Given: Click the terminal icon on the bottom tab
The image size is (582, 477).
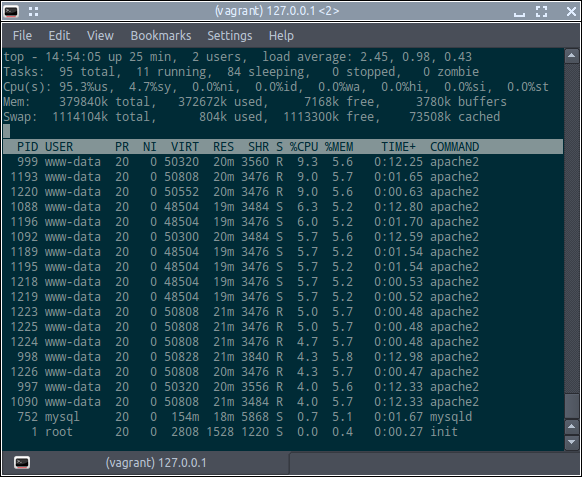Looking at the screenshot, I should coord(22,463).
